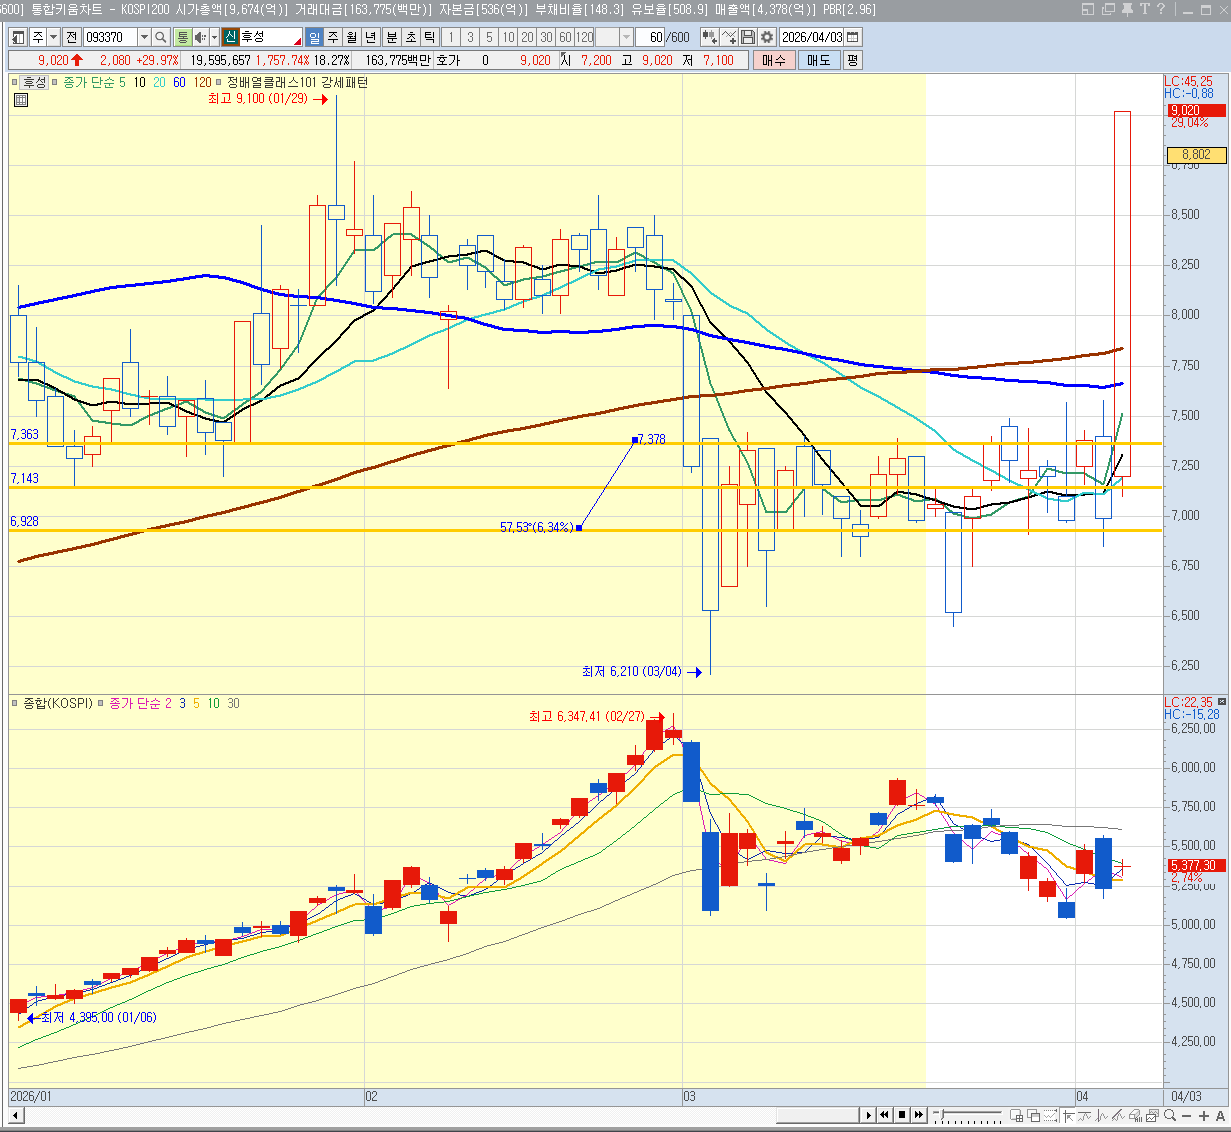Screen dimensions: 1231x1132
Task: Click the 매도 sell button
Action: 819,60
